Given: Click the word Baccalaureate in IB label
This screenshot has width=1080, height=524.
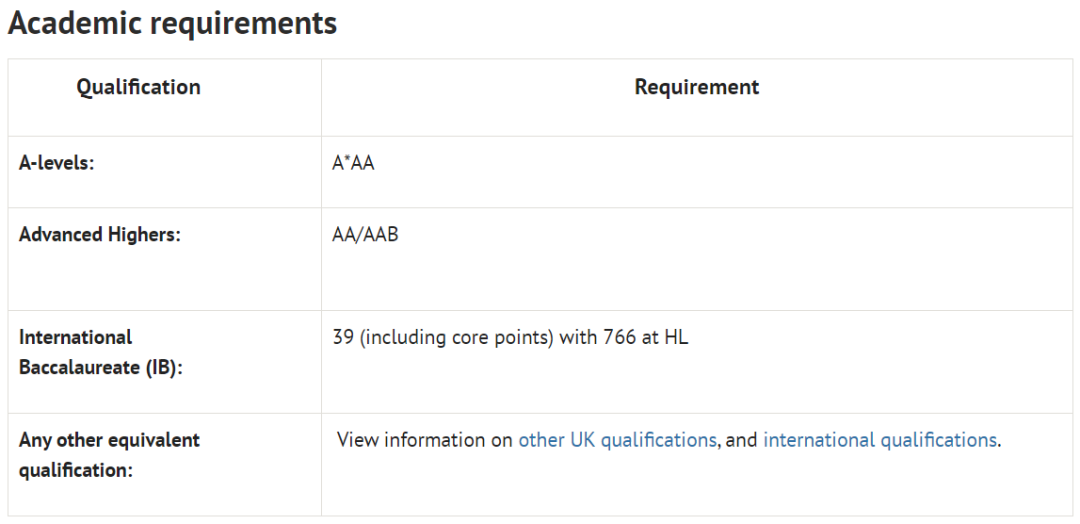Looking at the screenshot, I should [x=79, y=368].
